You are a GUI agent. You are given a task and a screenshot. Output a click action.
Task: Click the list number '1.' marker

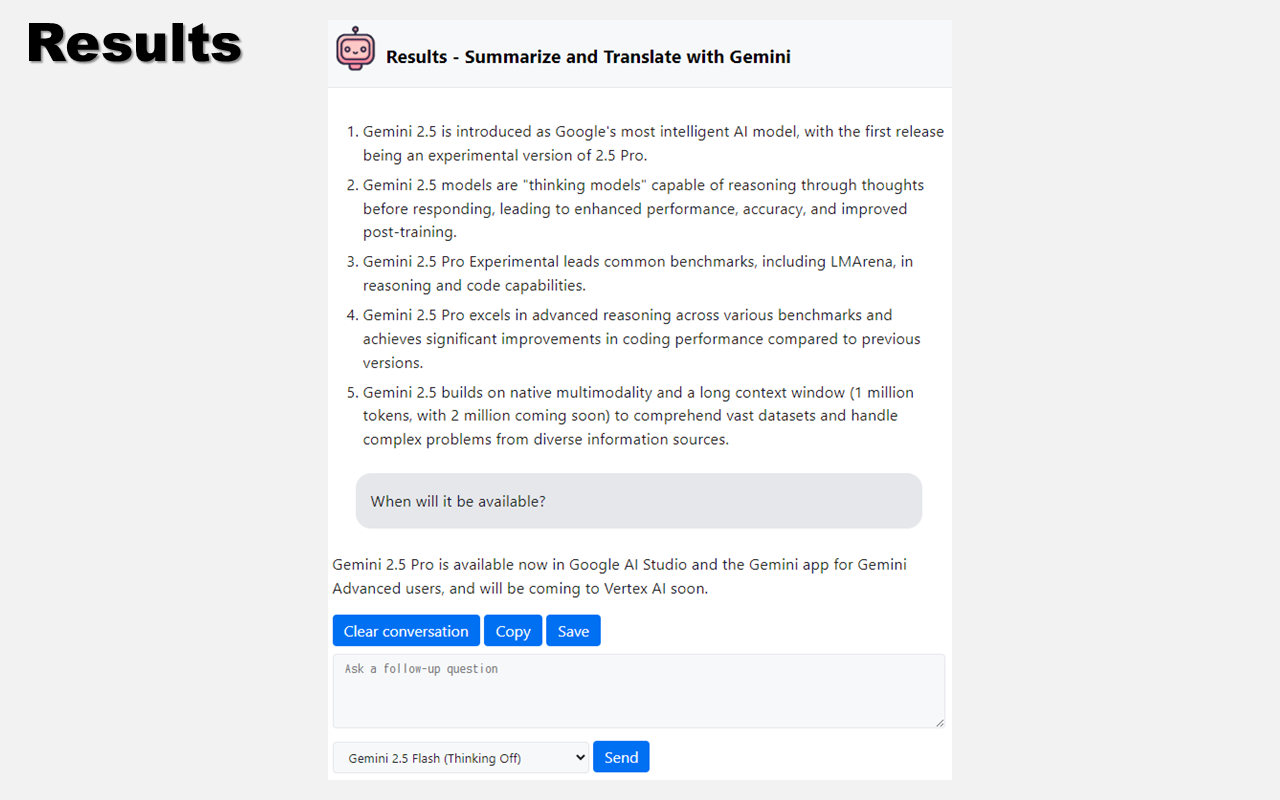pyautogui.click(x=351, y=132)
